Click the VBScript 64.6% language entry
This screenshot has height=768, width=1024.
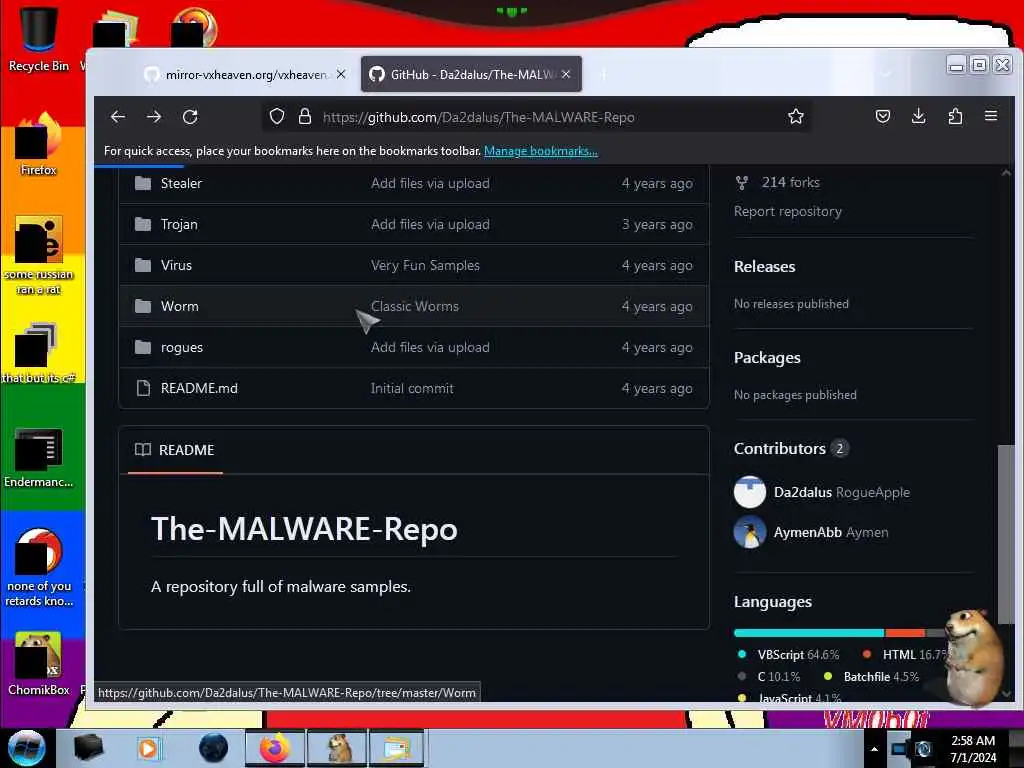pyautogui.click(x=789, y=654)
